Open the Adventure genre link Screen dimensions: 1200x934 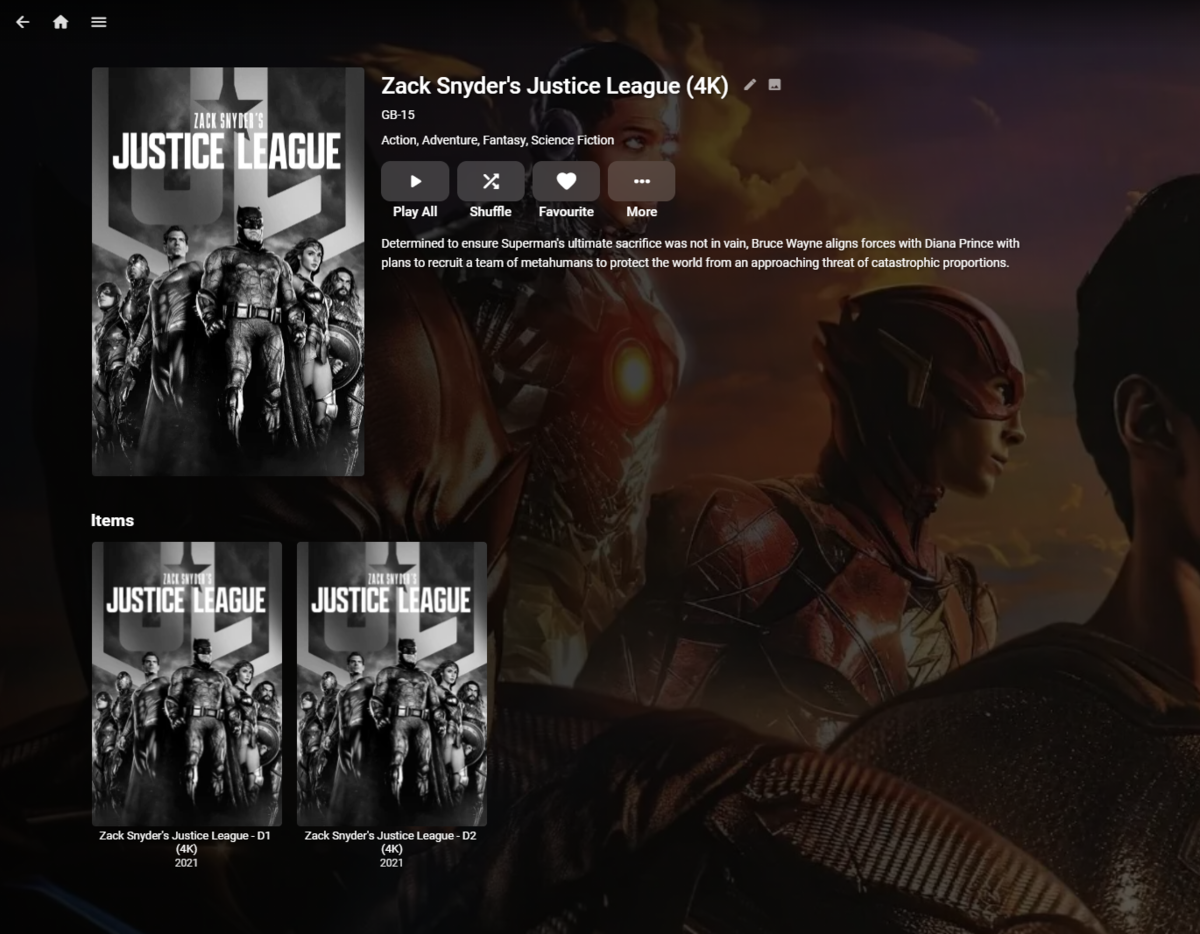point(449,140)
